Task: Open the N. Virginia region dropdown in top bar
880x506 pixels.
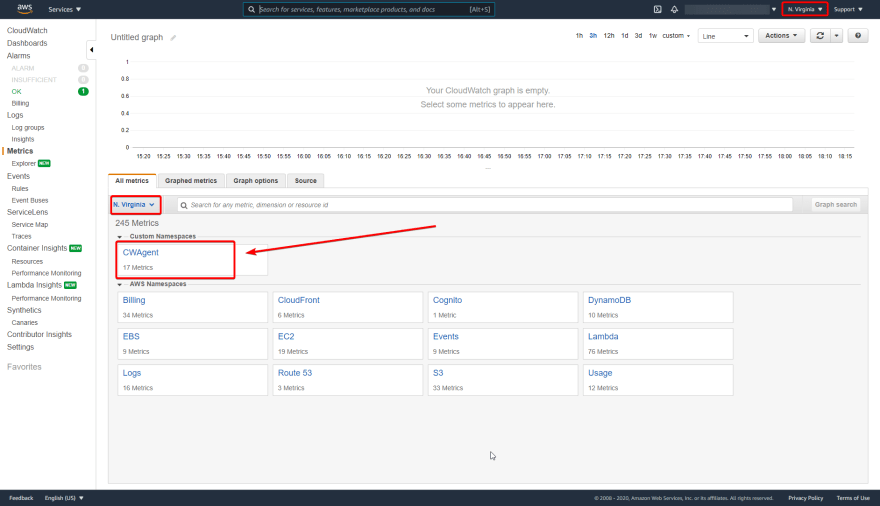Action: (x=805, y=10)
